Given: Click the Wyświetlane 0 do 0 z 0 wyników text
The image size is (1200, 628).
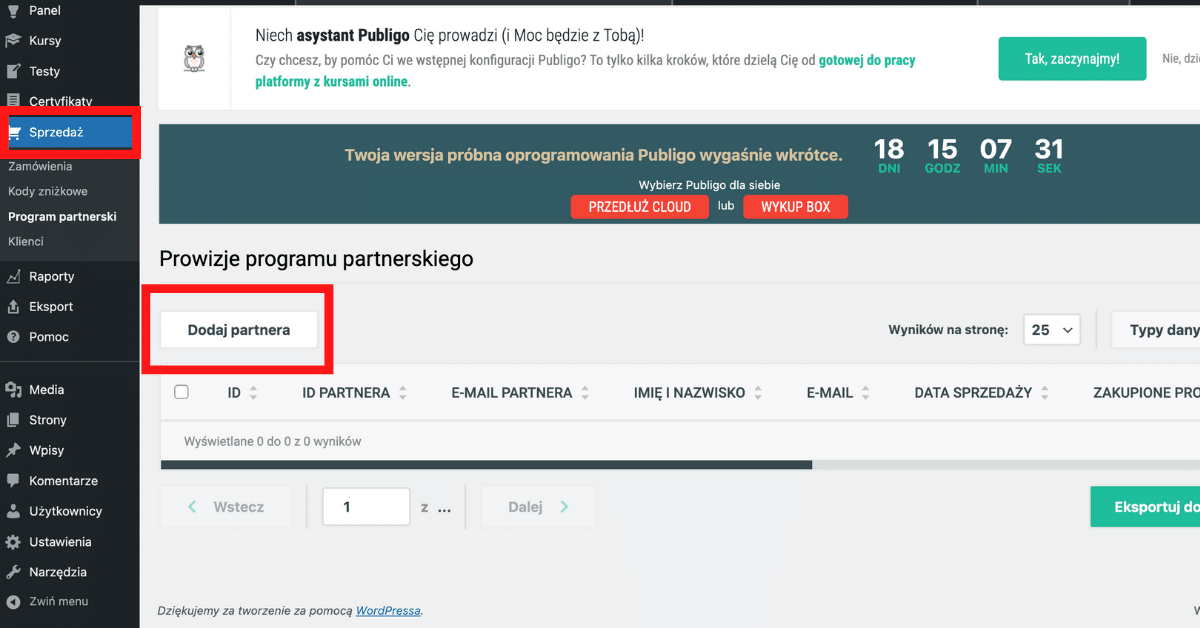Looking at the screenshot, I should (x=273, y=441).
